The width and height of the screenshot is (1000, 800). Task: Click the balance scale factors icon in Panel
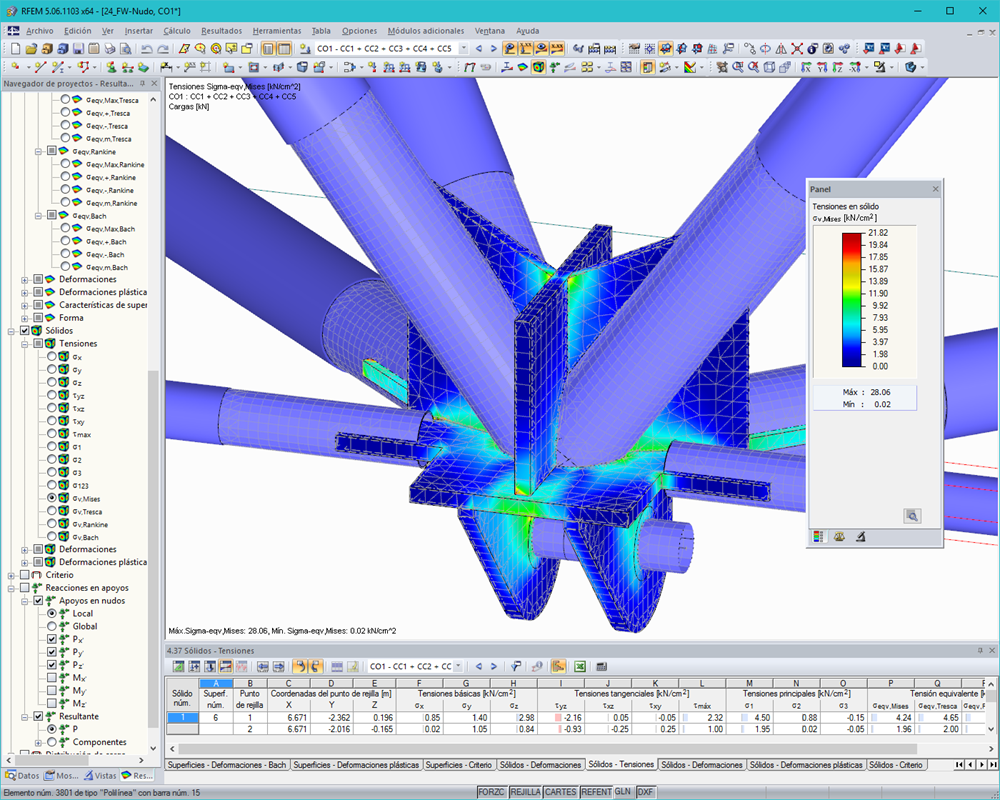(x=839, y=537)
